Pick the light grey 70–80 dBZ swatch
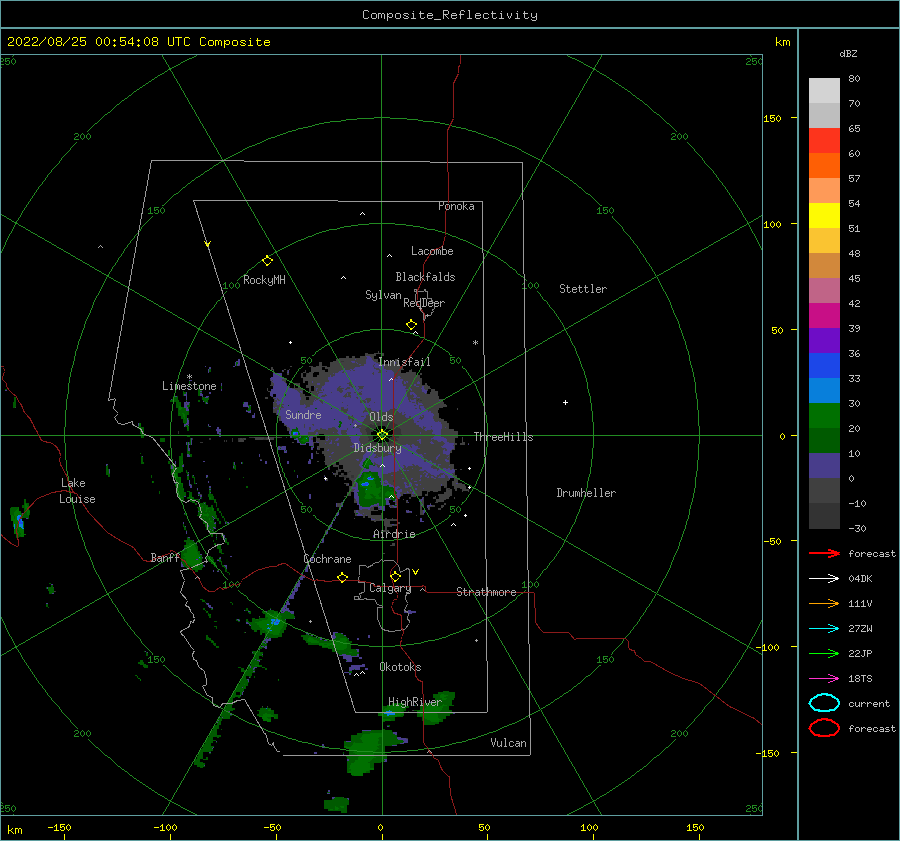This screenshot has width=900, height=841. 824,91
